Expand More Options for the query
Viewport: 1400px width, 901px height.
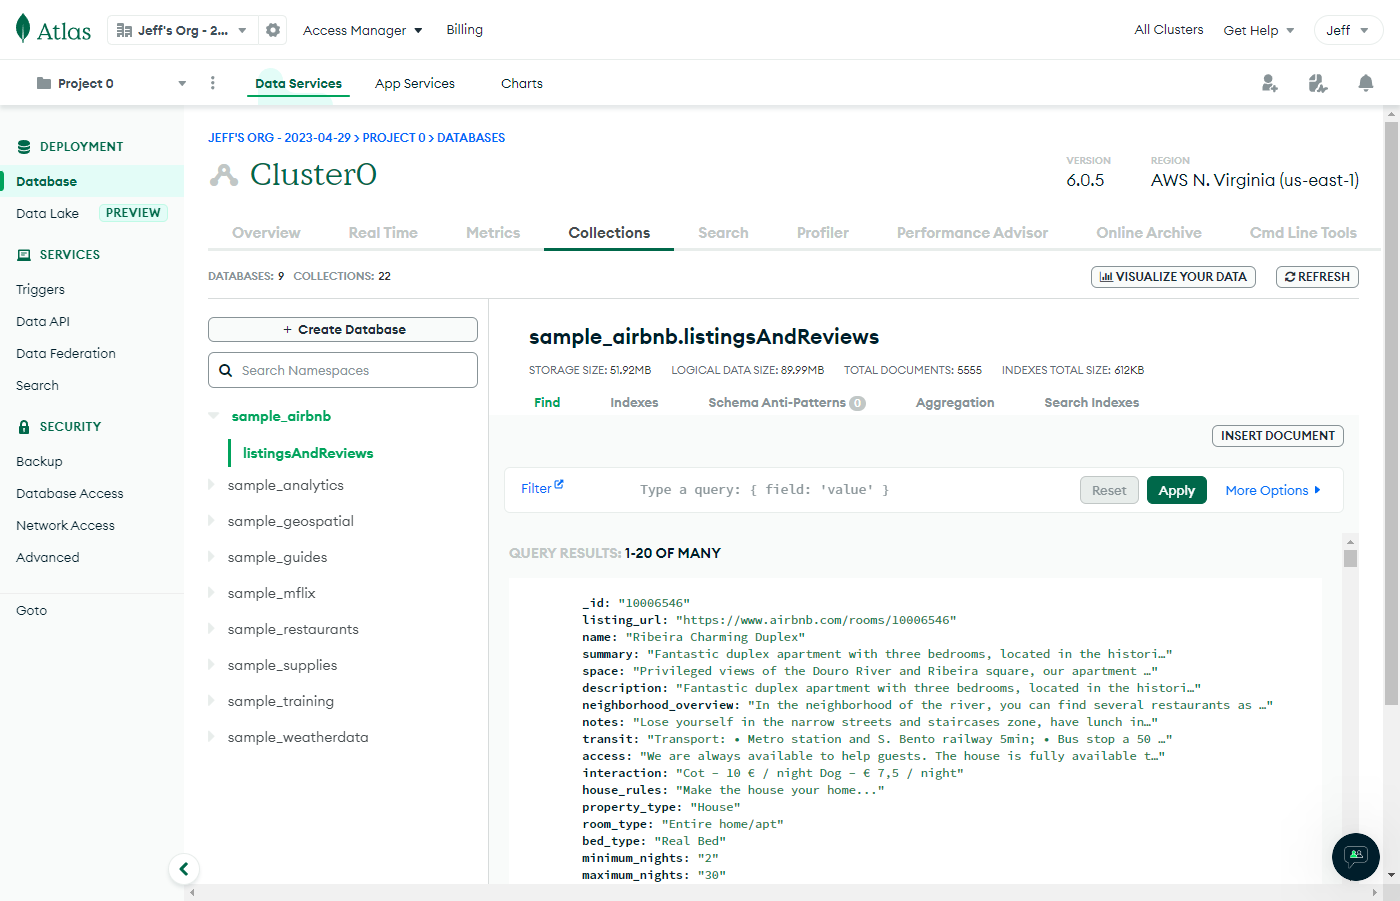click(1273, 490)
